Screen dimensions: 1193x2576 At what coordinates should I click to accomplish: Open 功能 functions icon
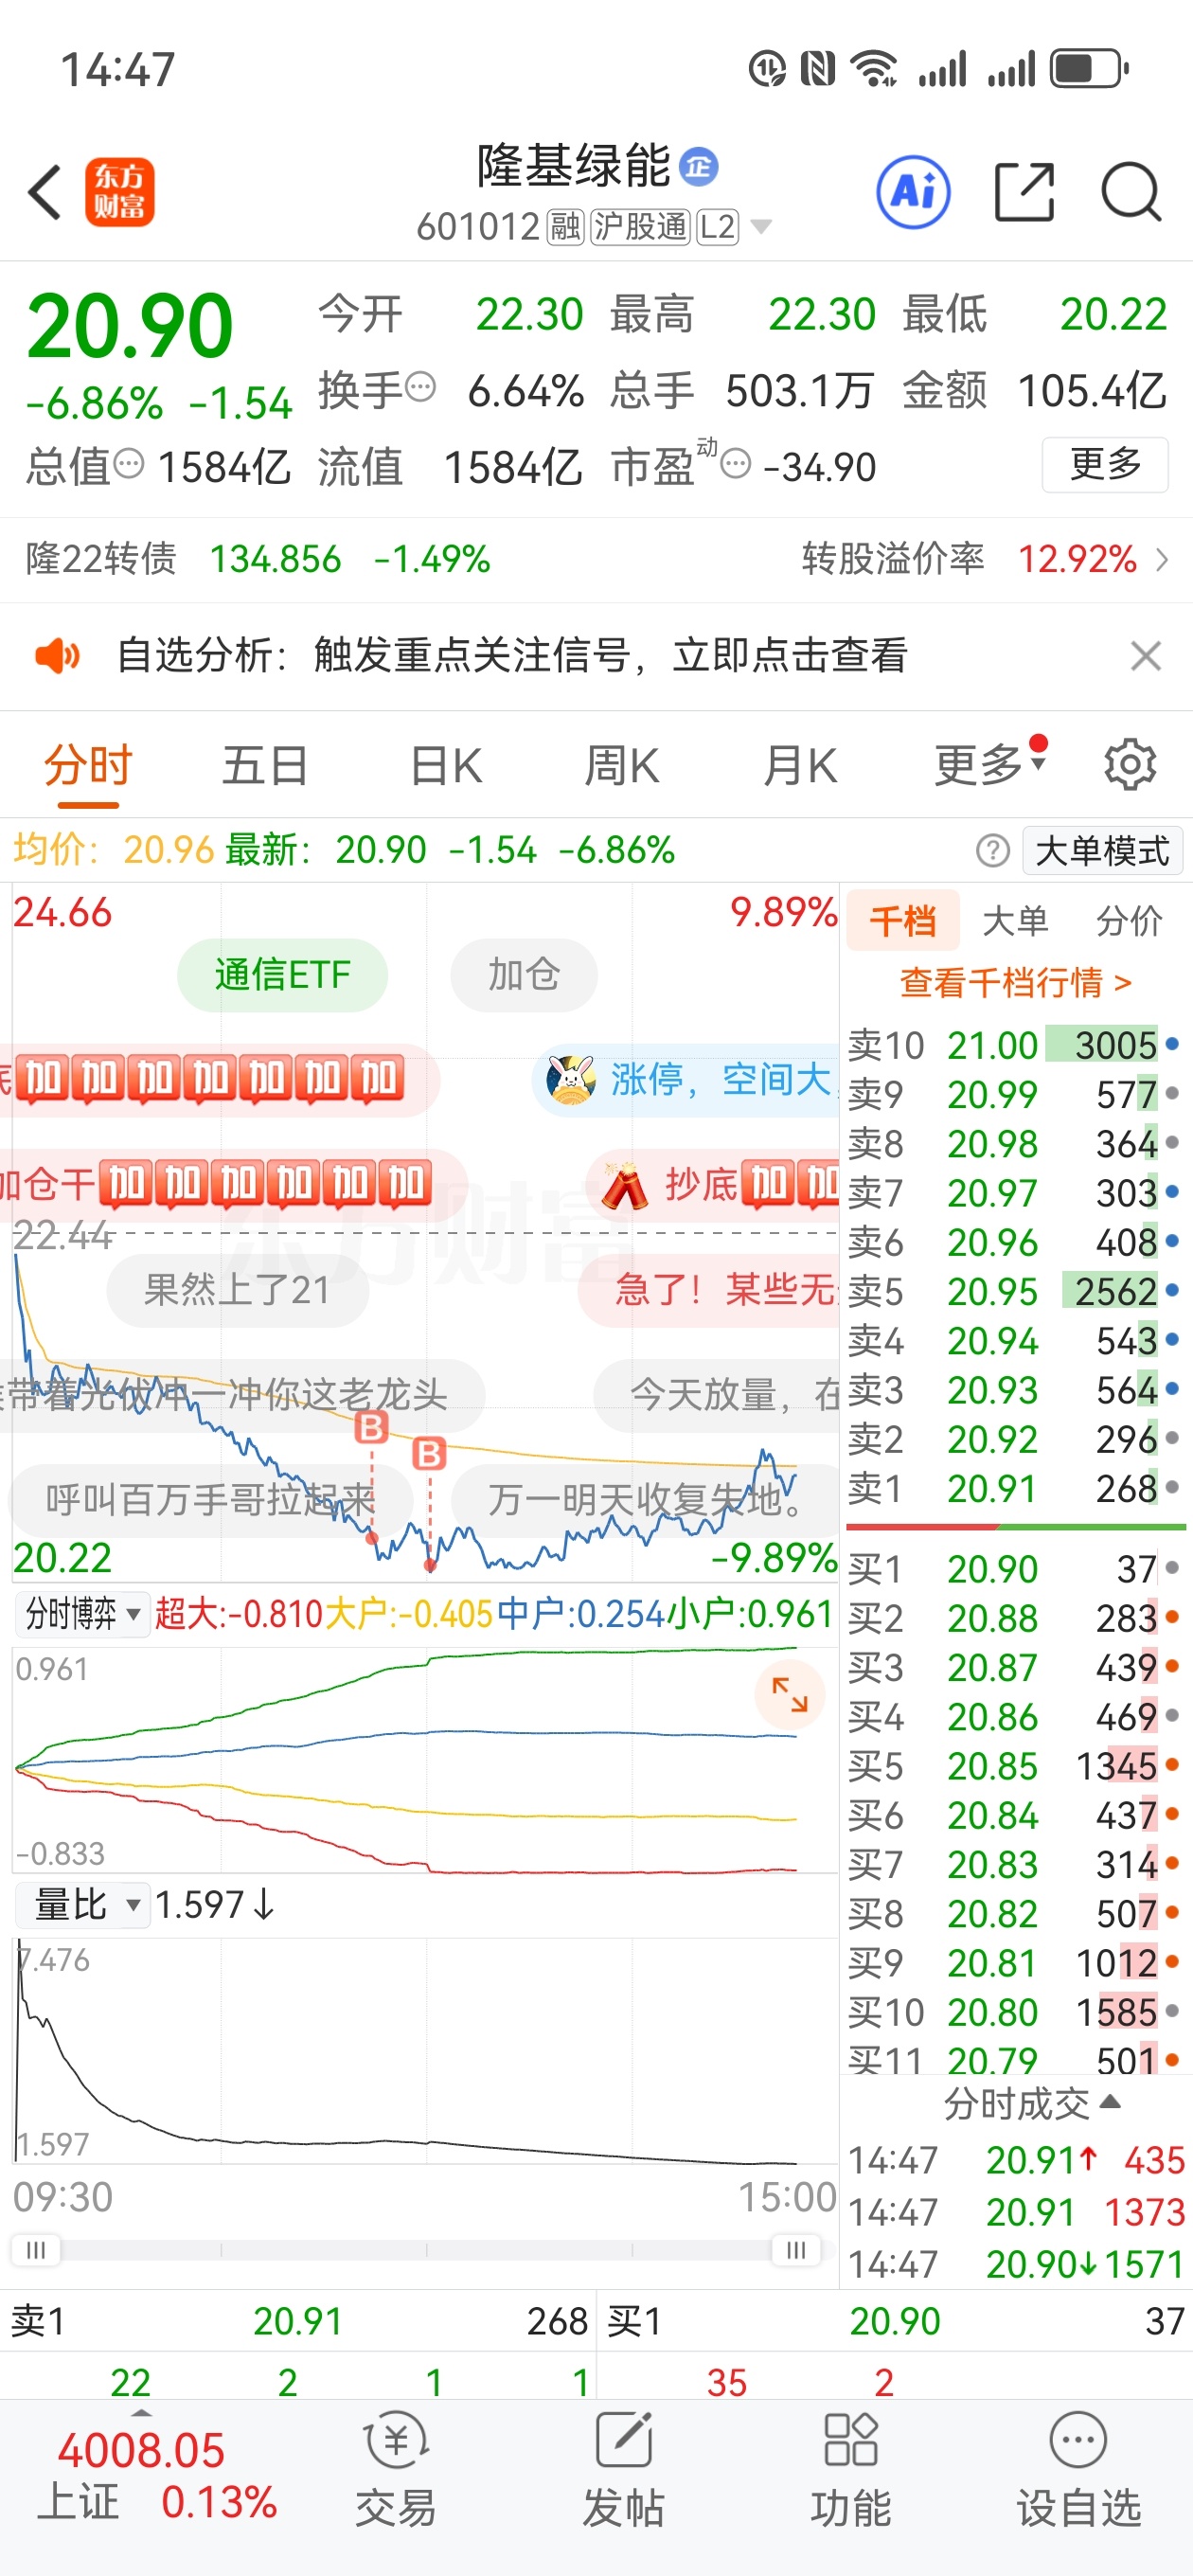[x=851, y=2470]
